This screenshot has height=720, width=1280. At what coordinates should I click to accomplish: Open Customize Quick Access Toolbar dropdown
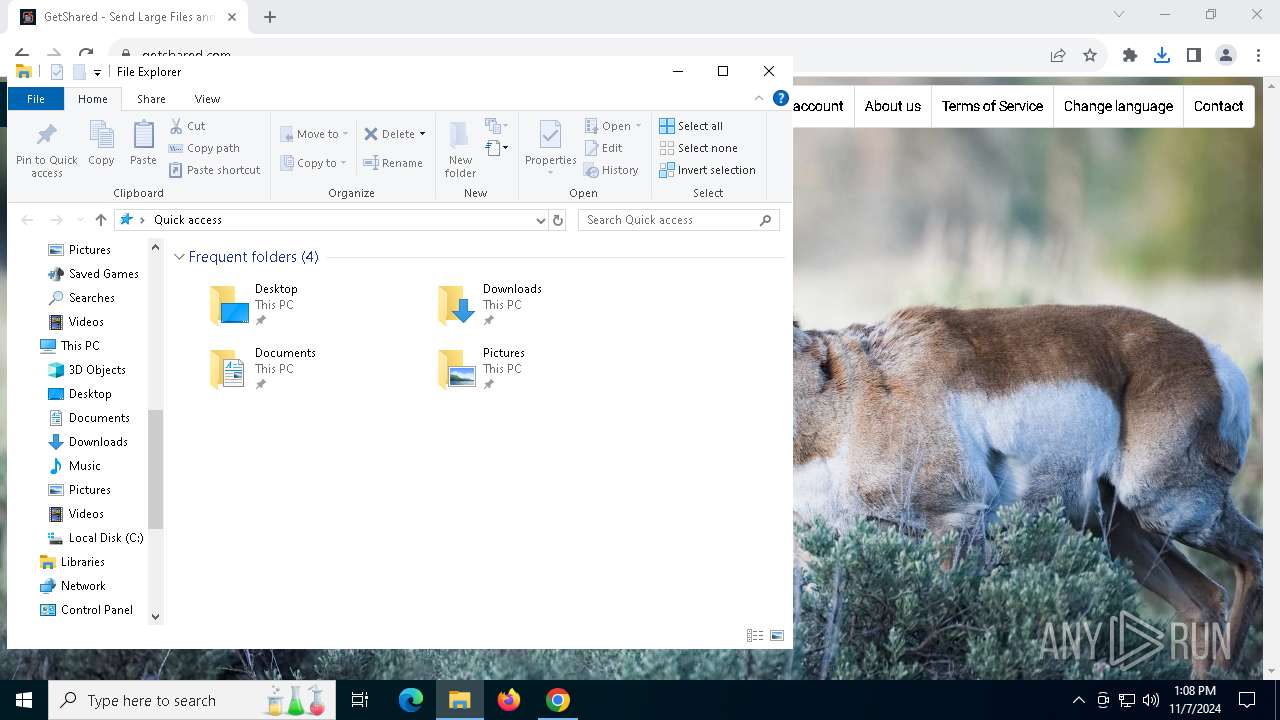pos(97,72)
